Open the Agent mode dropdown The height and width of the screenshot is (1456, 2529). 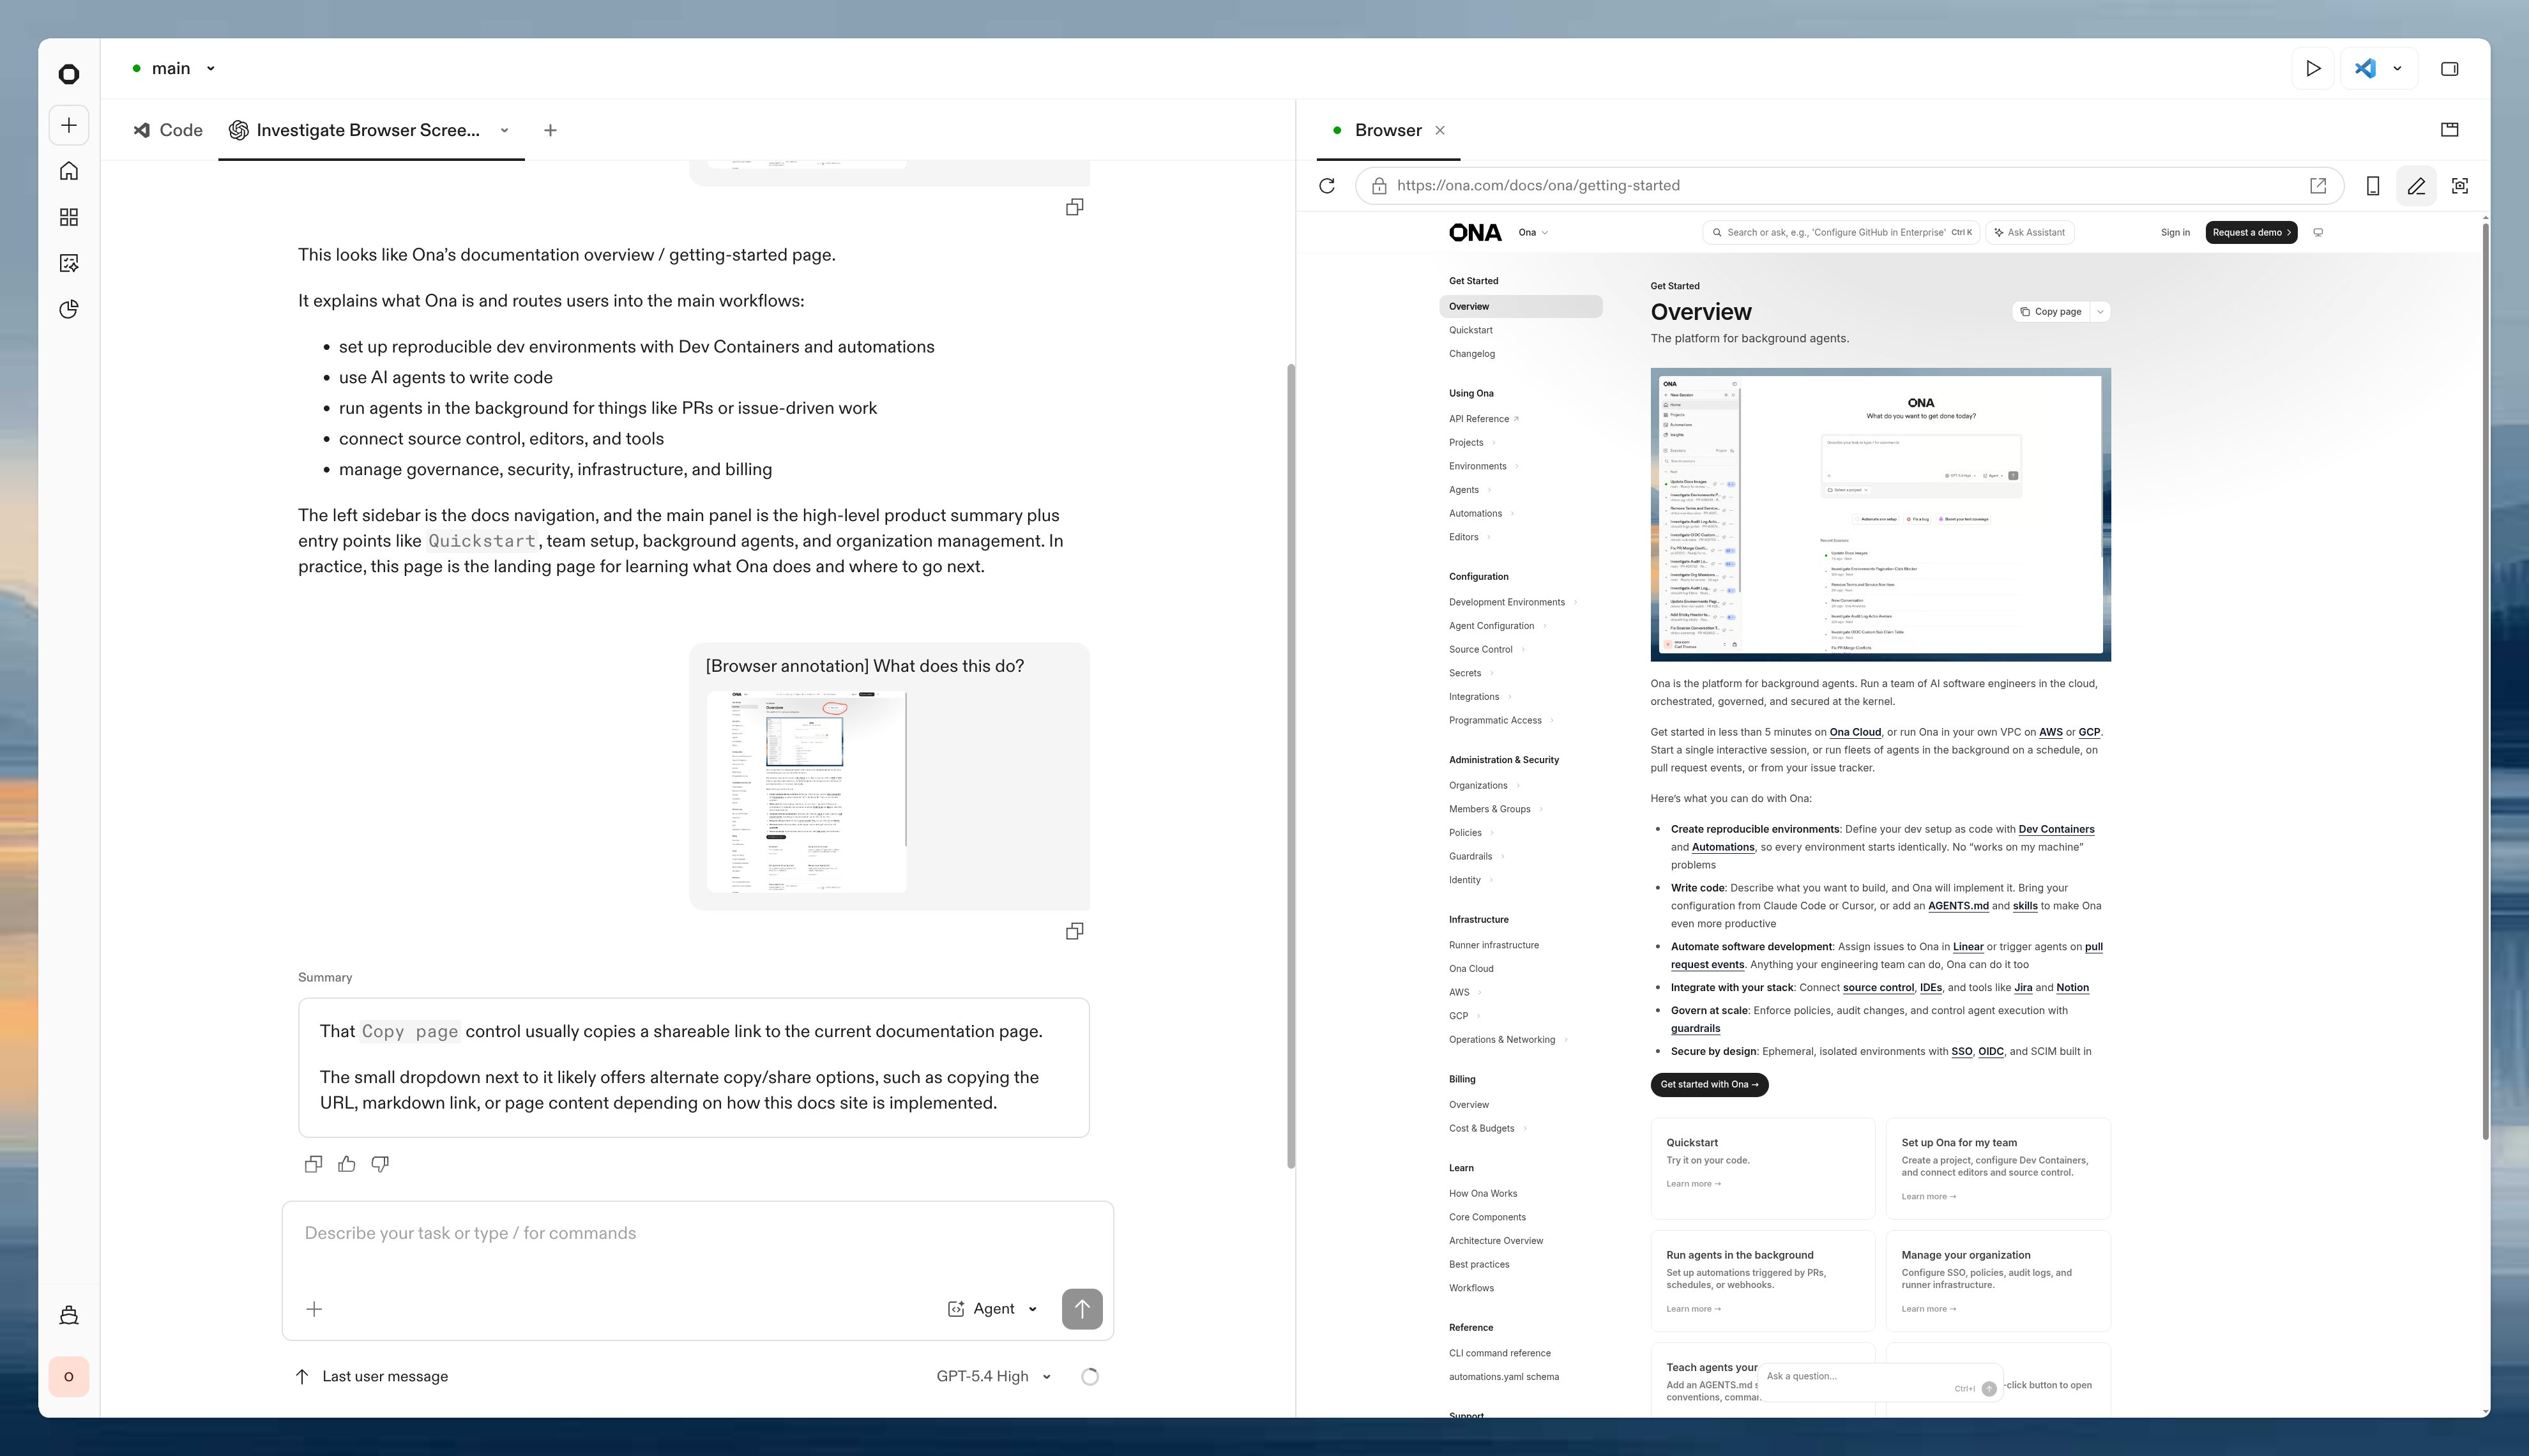[x=993, y=1309]
